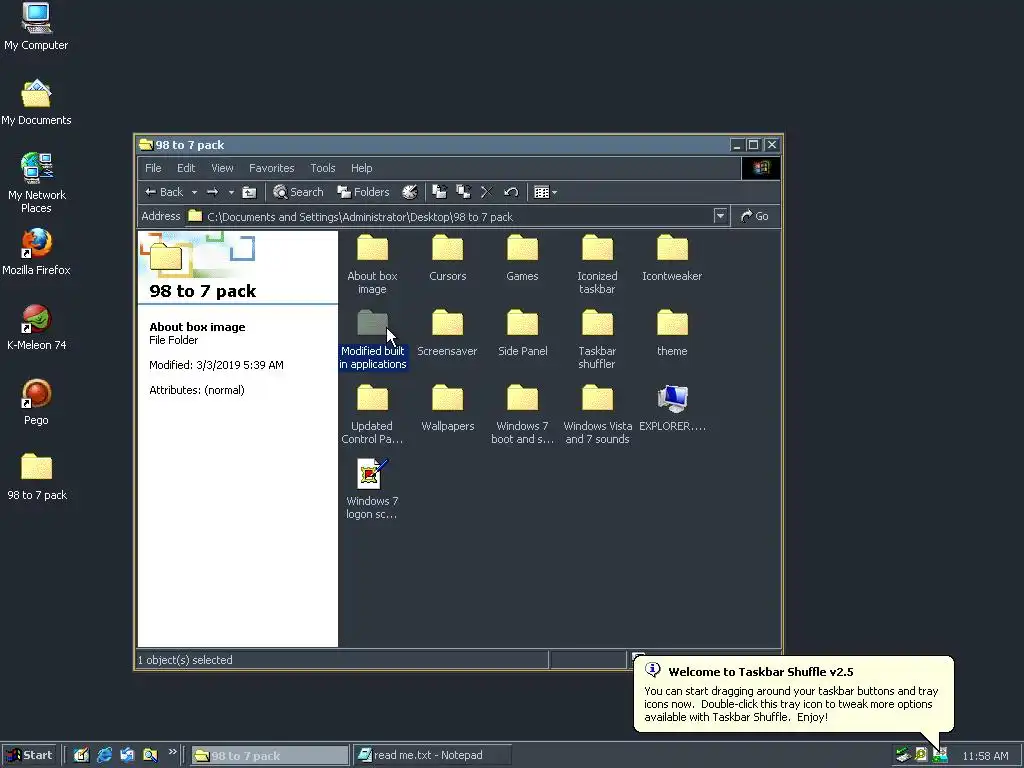Image resolution: width=1024 pixels, height=768 pixels.
Task: Select the Screensaver folder
Action: pyautogui.click(x=447, y=333)
